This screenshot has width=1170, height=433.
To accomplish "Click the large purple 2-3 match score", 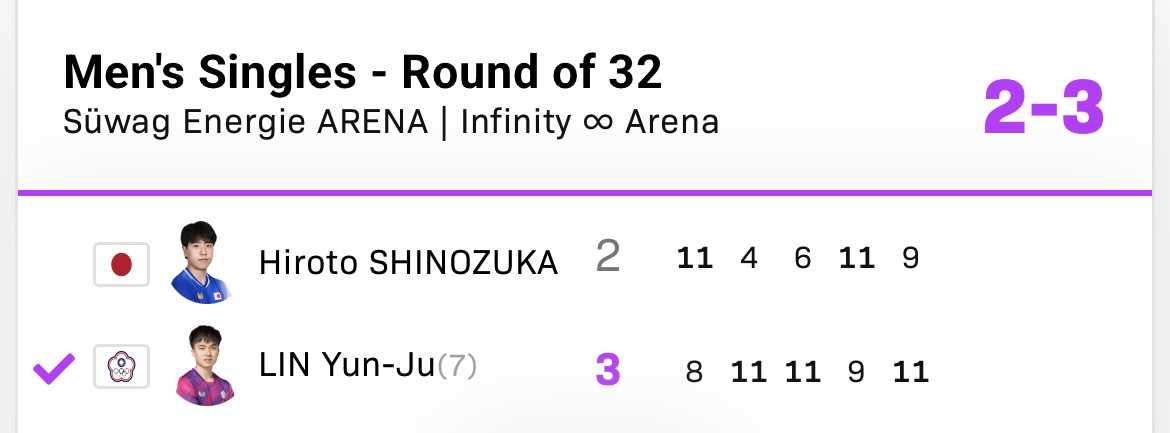I will (x=1044, y=108).
